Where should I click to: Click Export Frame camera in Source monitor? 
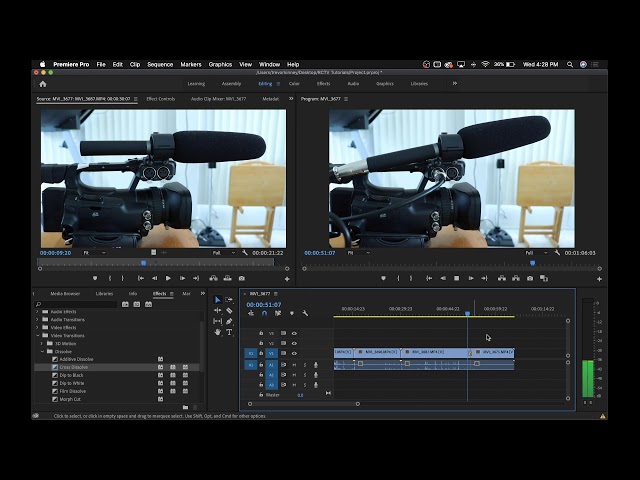coord(242,278)
